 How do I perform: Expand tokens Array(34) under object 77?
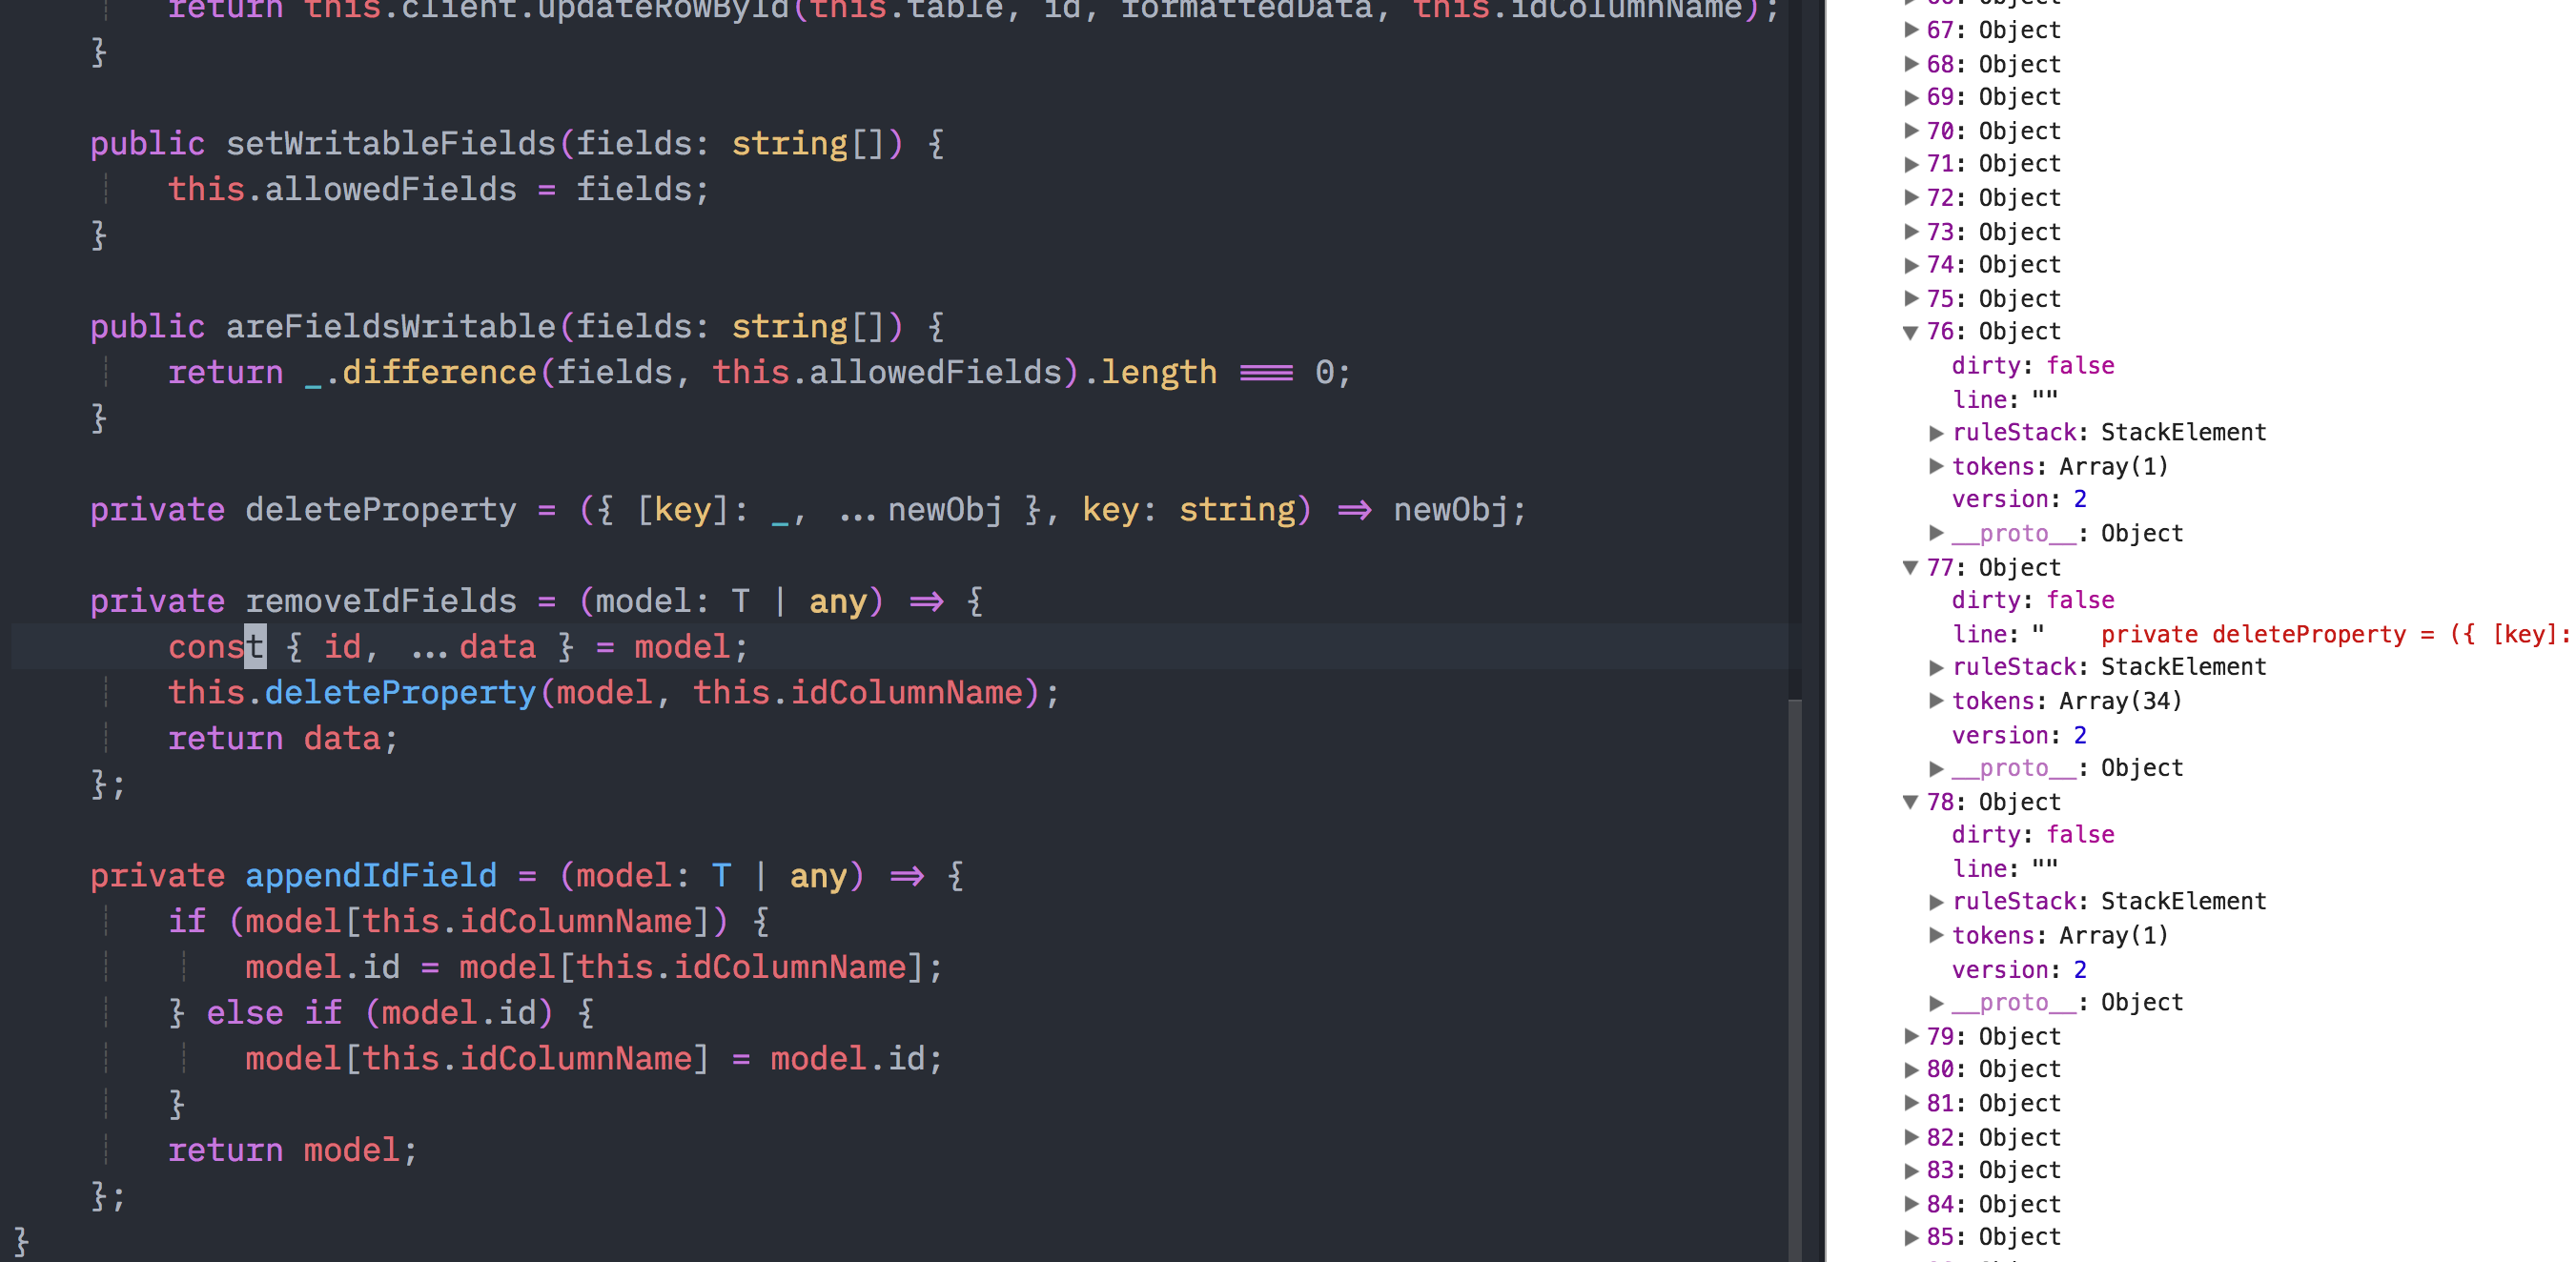1936,701
